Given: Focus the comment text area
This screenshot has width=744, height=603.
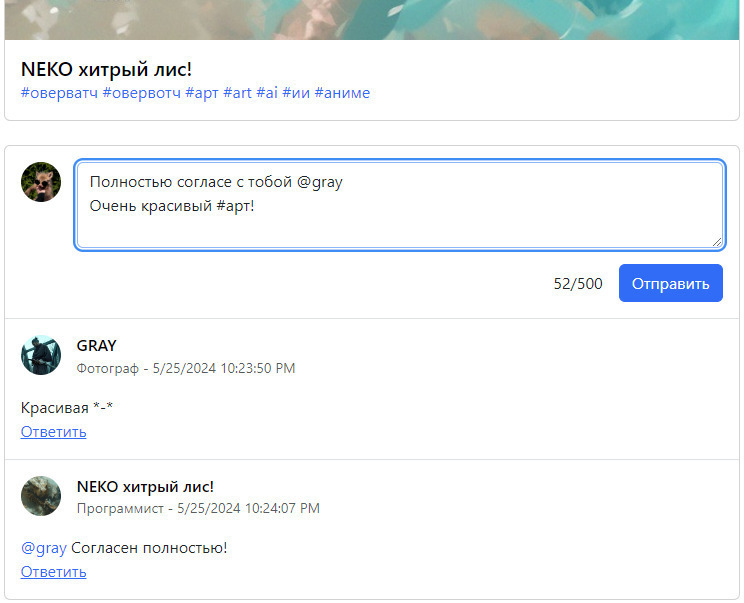Looking at the screenshot, I should [x=399, y=204].
